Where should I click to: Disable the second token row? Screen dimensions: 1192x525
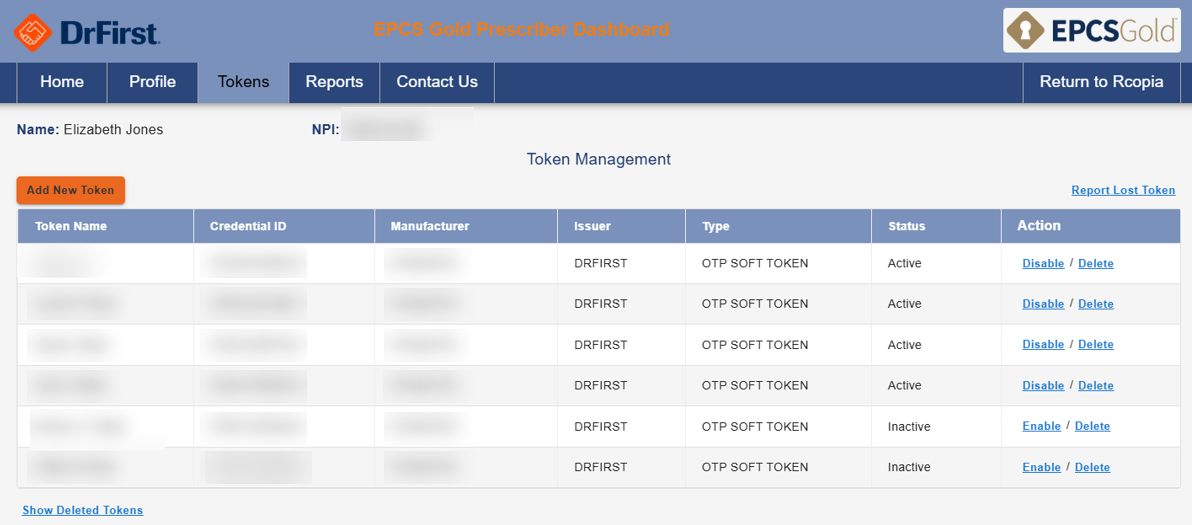coord(1043,304)
